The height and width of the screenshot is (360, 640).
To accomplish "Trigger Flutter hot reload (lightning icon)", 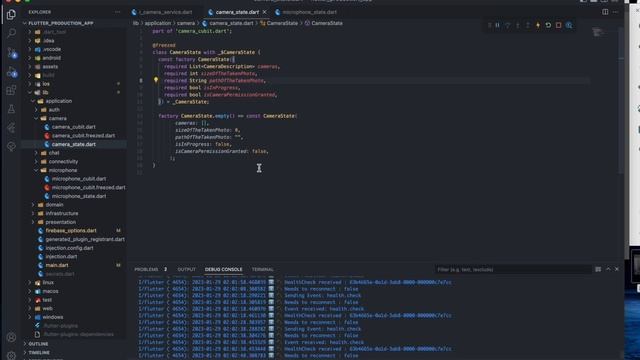I will point(538,25).
